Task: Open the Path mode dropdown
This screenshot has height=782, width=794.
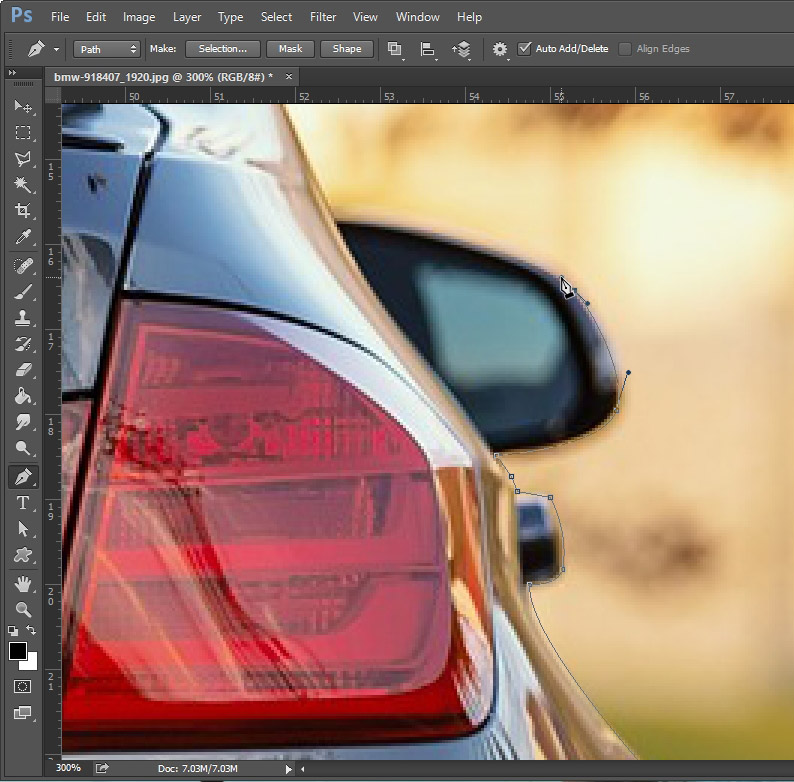Action: (x=107, y=49)
